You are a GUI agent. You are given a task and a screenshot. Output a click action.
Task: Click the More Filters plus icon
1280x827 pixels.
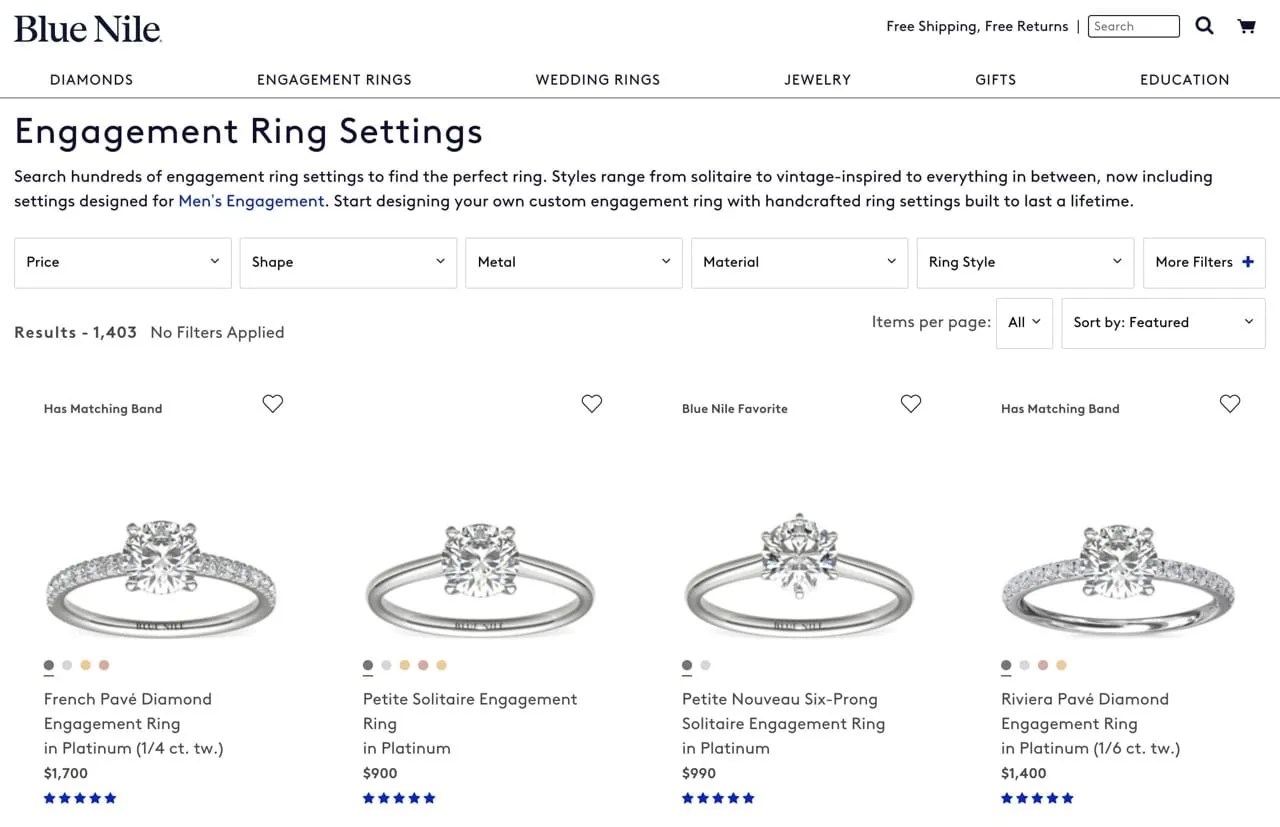click(x=1247, y=261)
